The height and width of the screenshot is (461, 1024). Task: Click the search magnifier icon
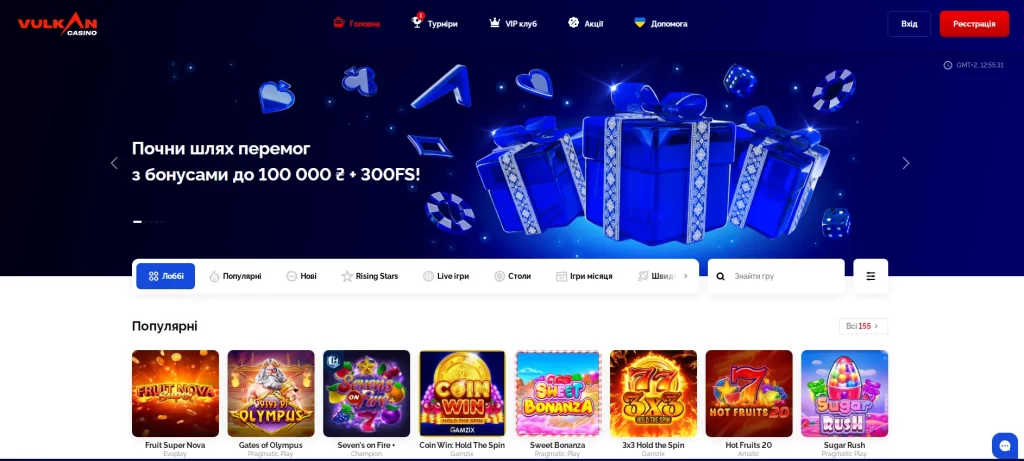(x=720, y=276)
